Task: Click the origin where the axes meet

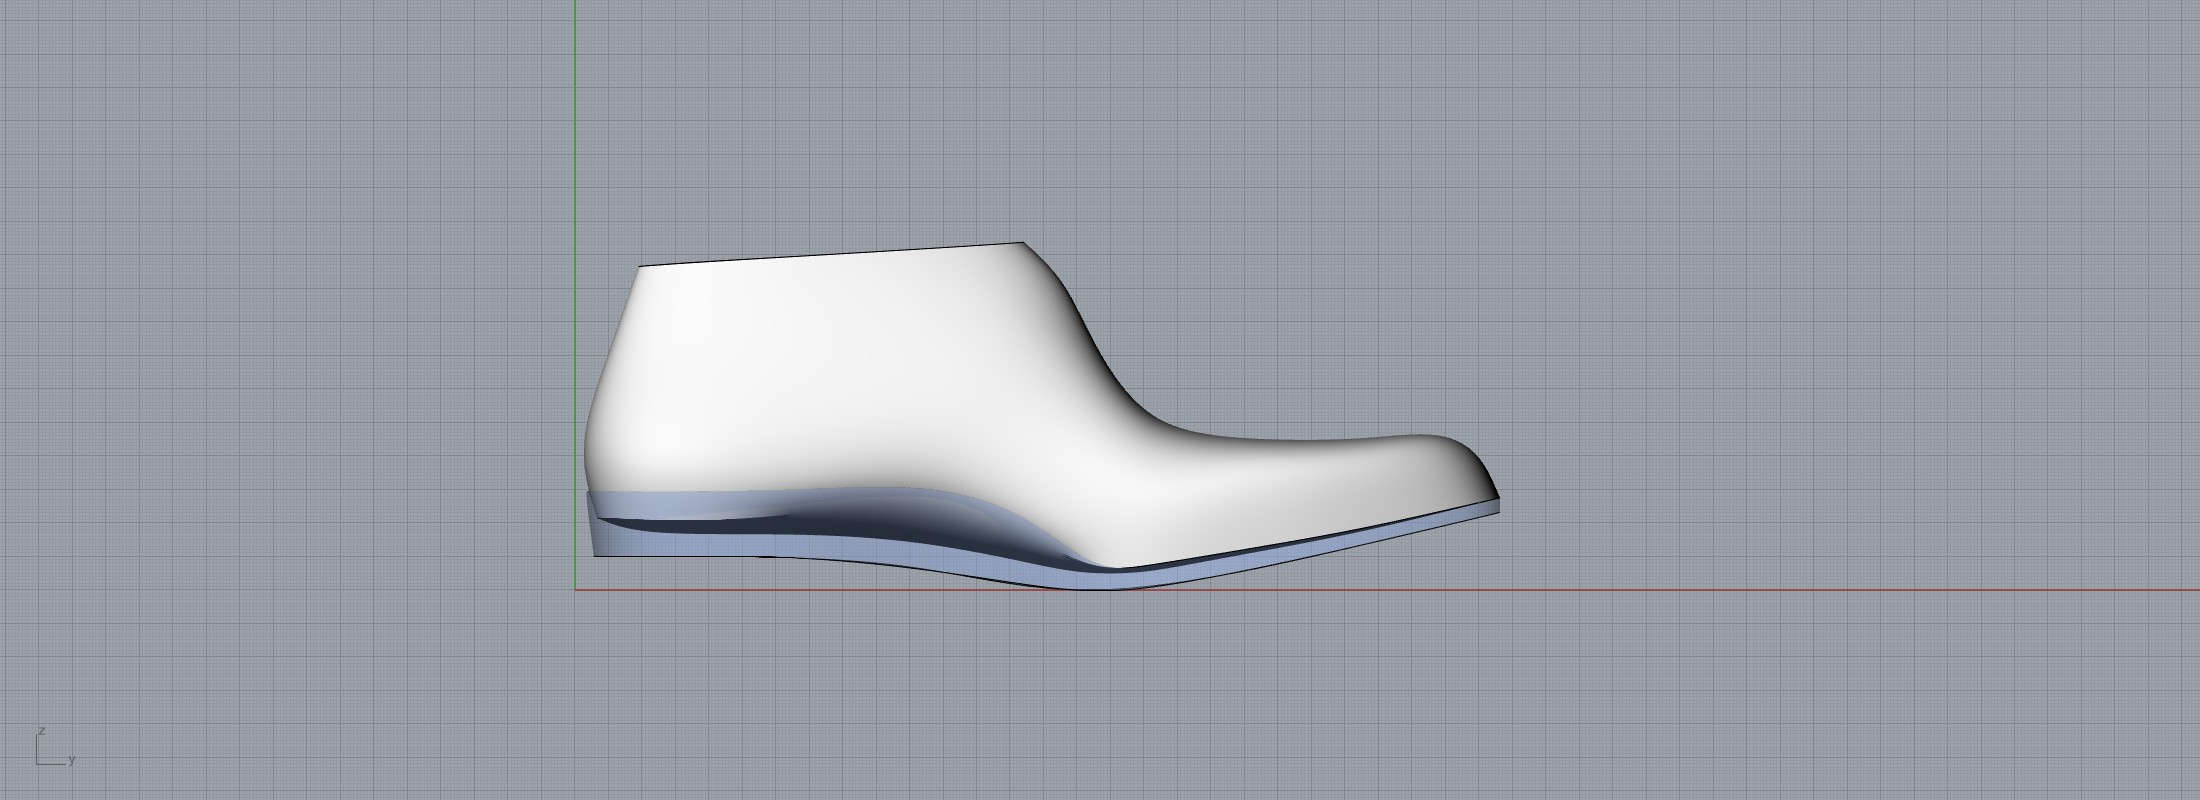Action: click(x=575, y=589)
